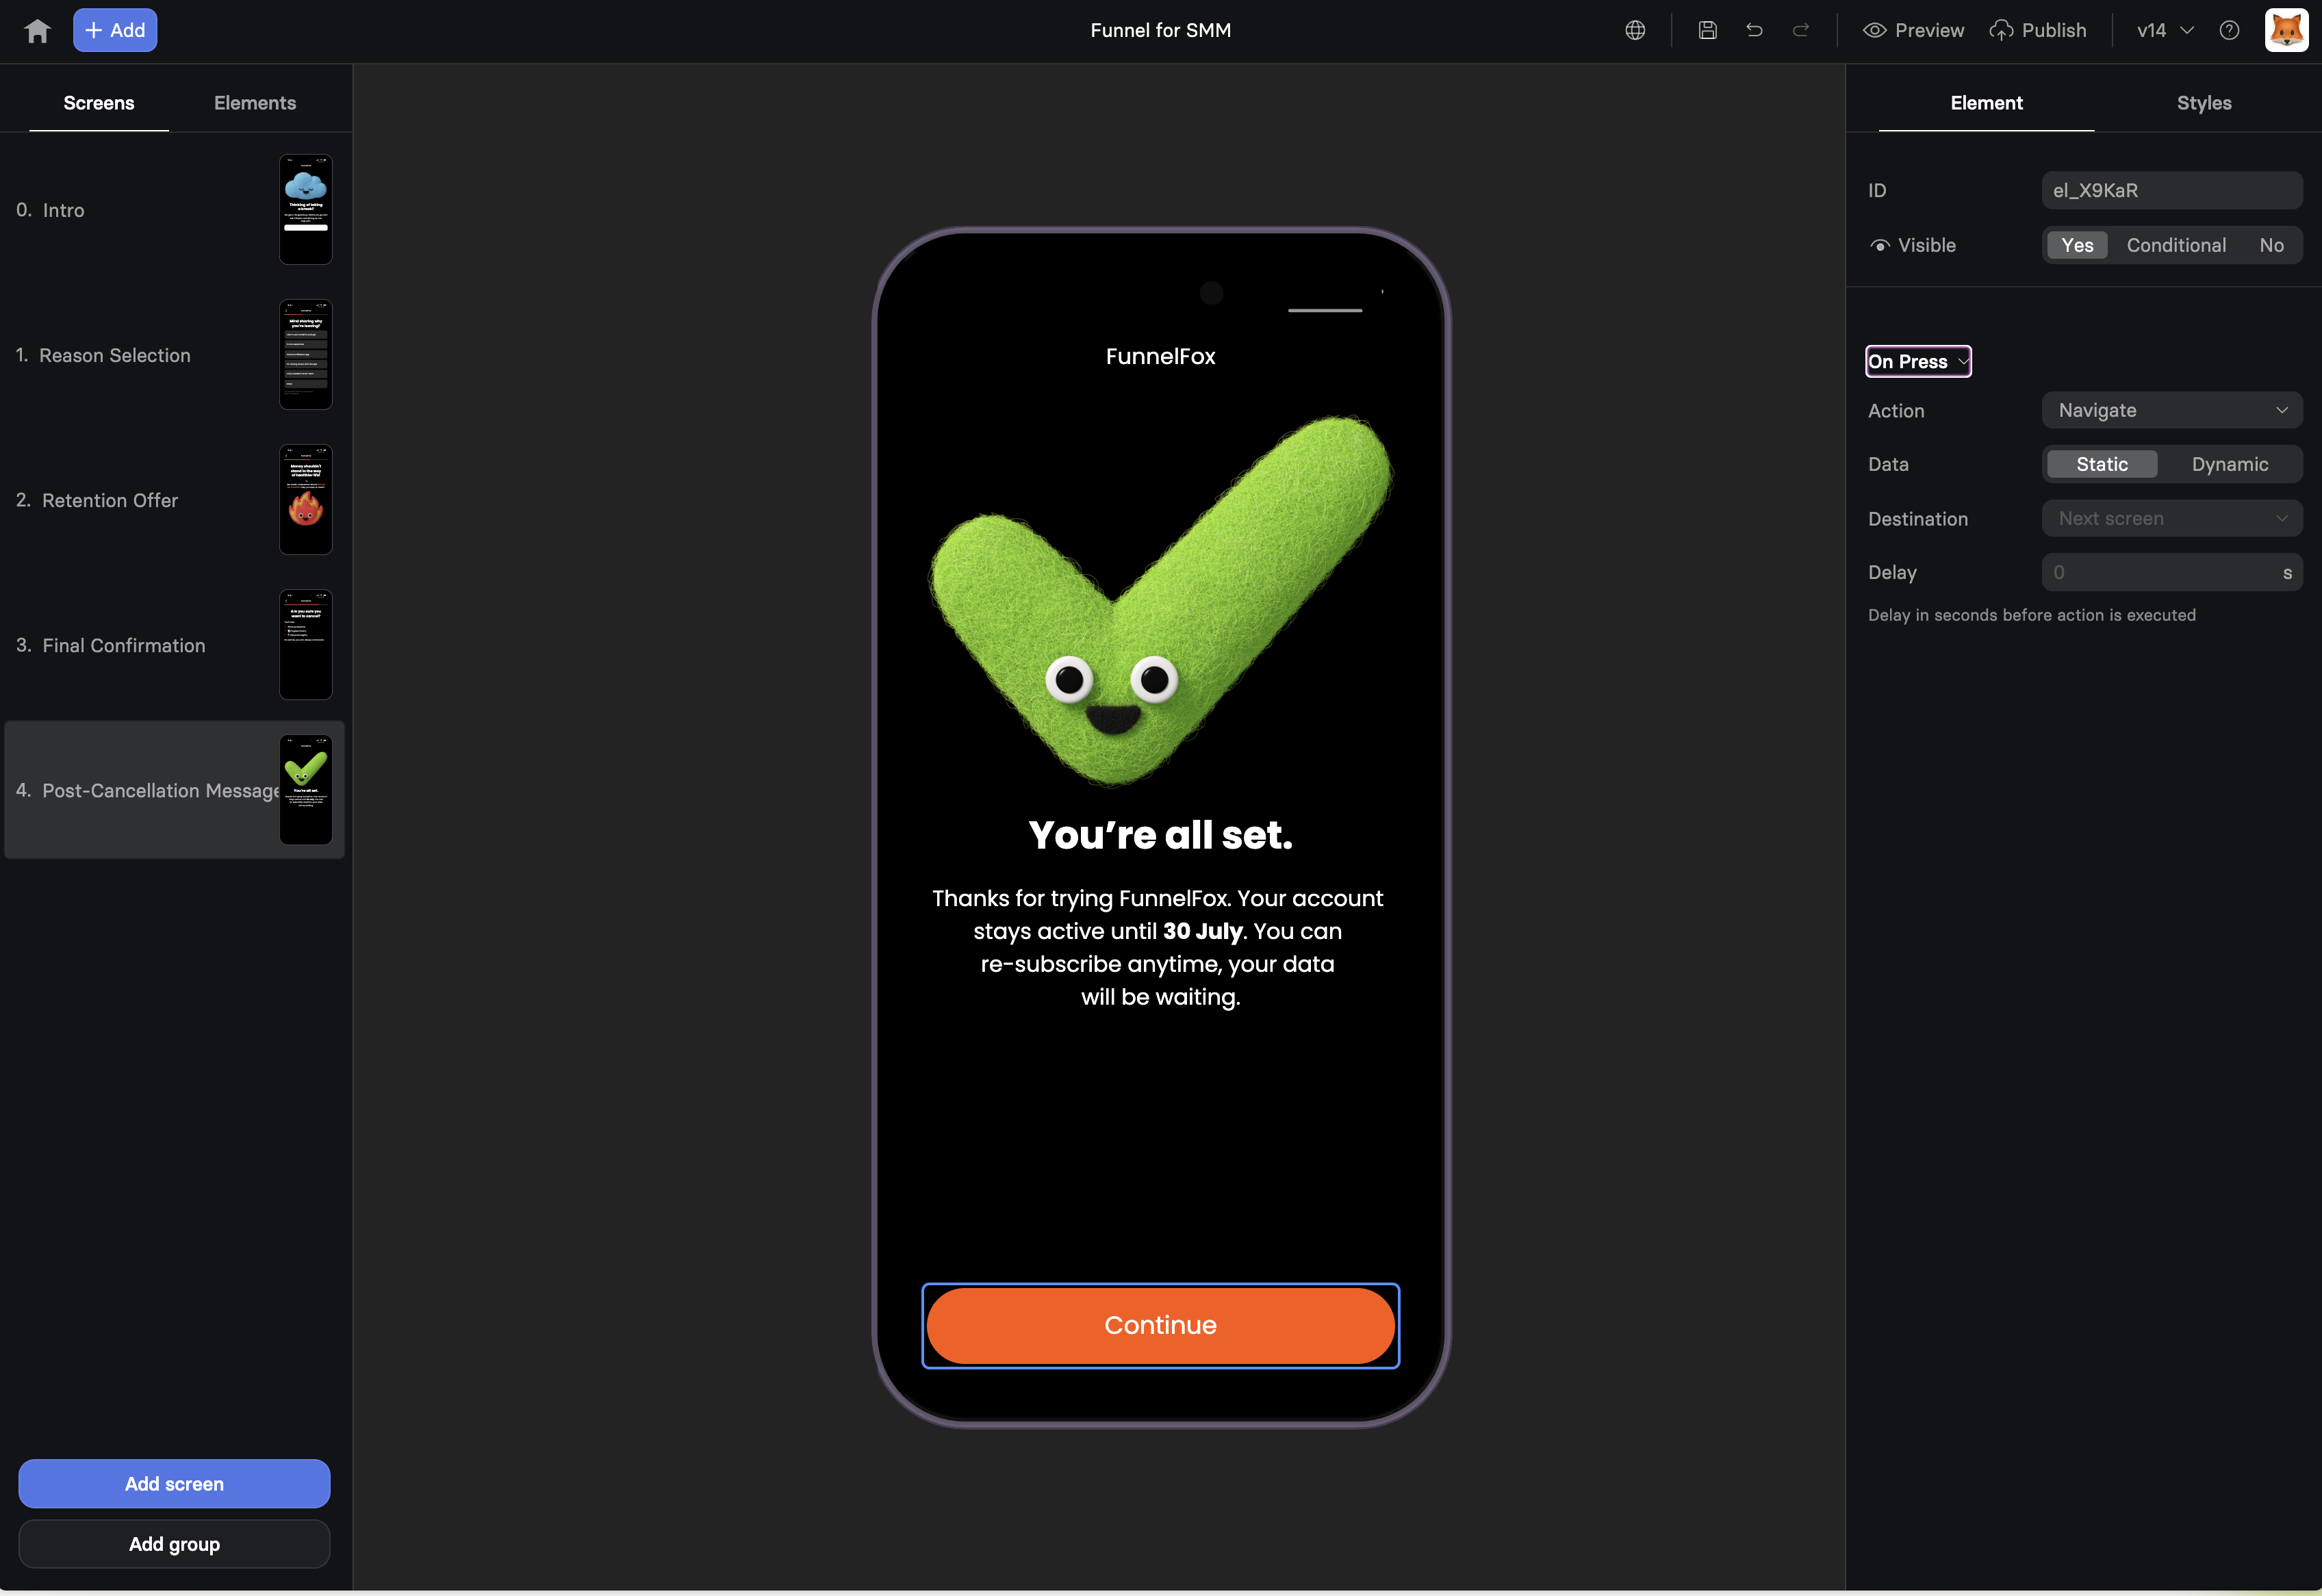
Task: Open the fox profile avatar
Action: coord(2286,31)
